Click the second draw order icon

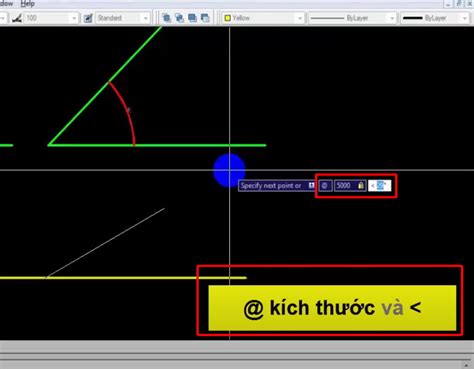[x=179, y=18]
